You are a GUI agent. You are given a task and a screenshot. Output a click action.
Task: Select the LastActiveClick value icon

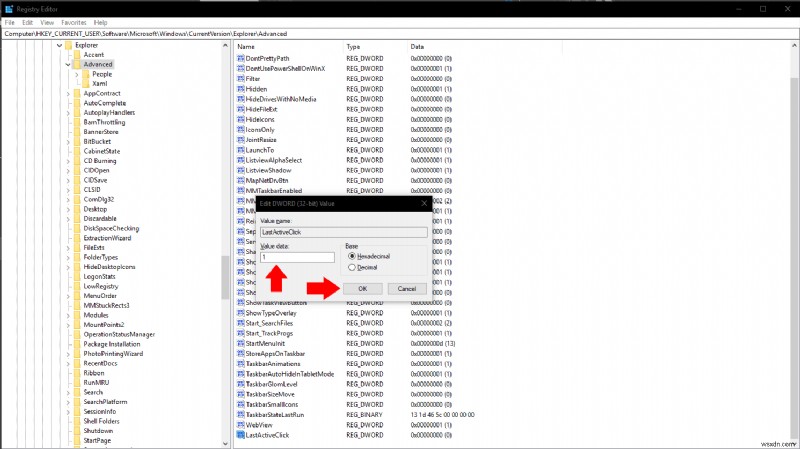coord(241,435)
